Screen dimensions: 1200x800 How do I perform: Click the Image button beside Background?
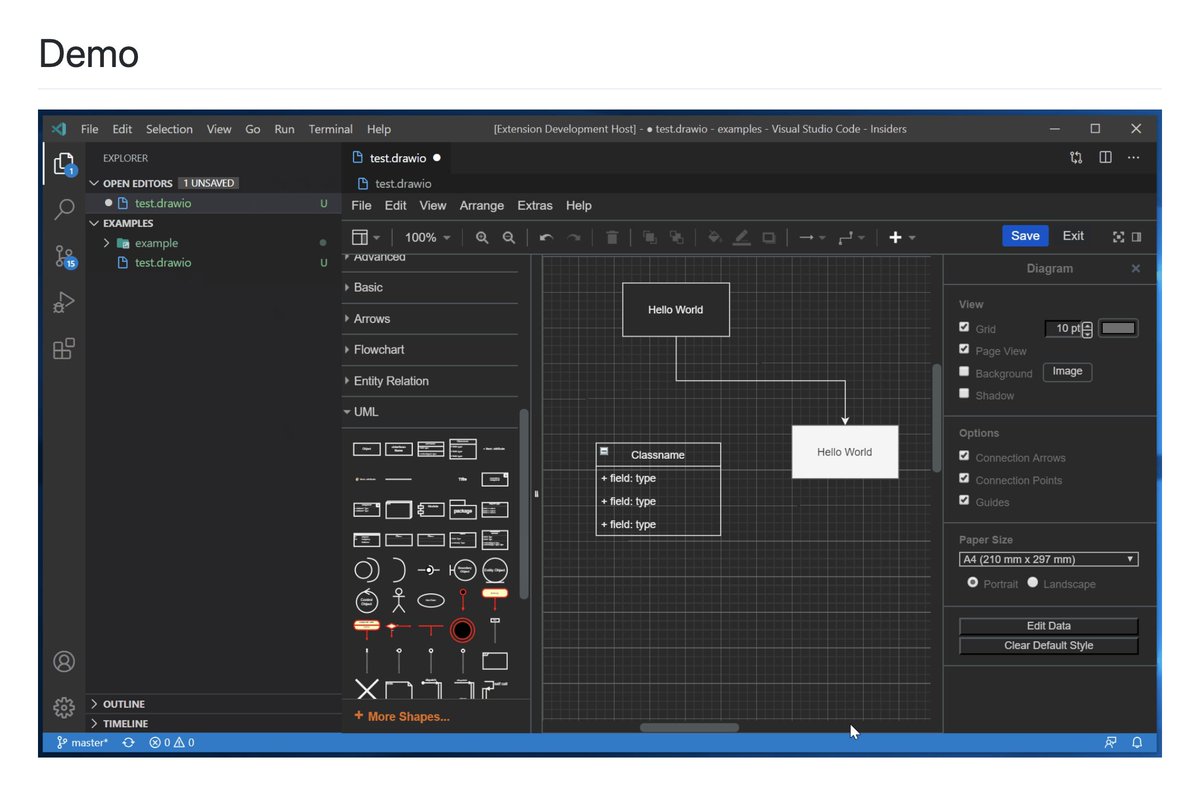1067,371
